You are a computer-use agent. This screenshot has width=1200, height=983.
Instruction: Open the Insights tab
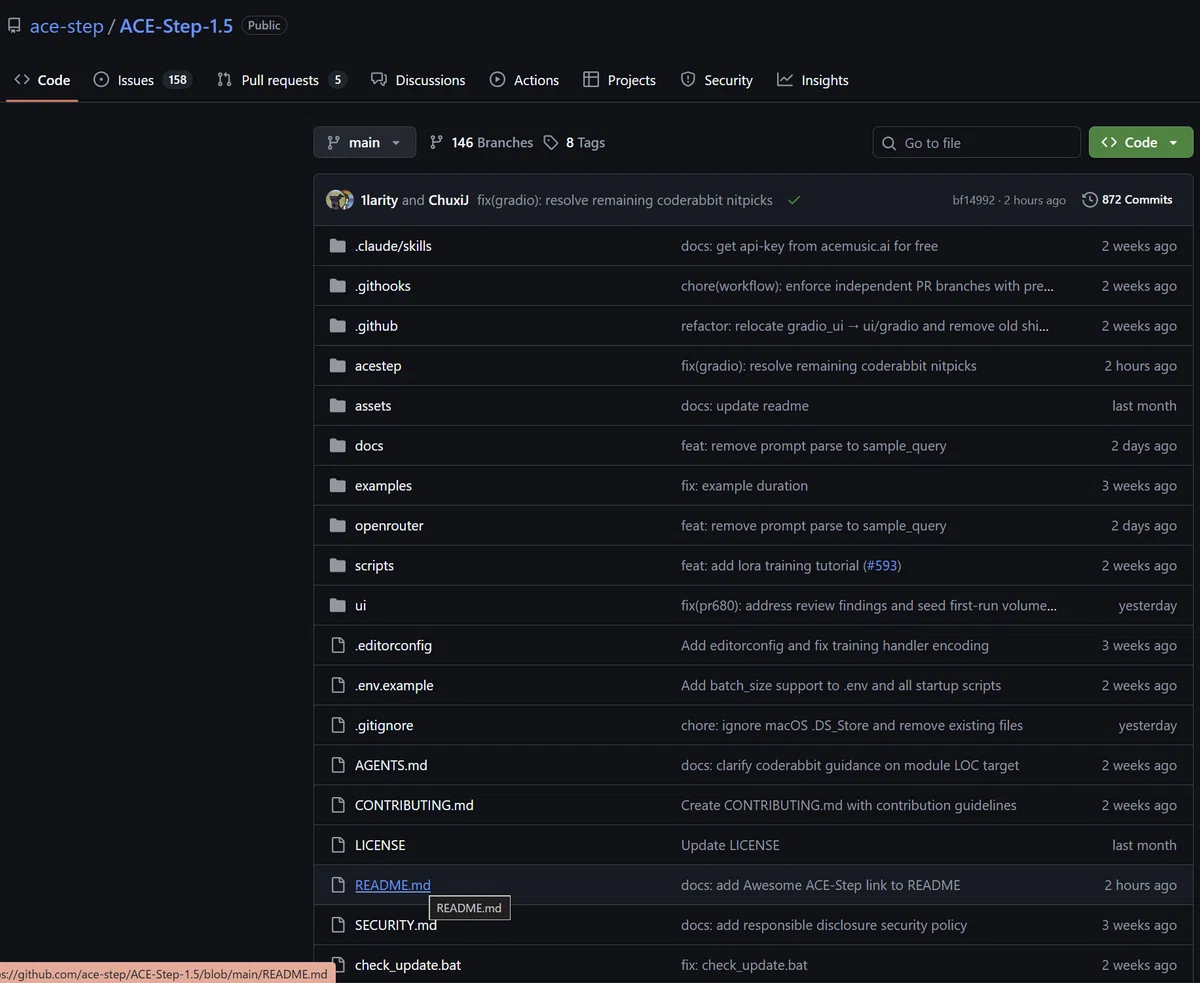click(x=813, y=80)
